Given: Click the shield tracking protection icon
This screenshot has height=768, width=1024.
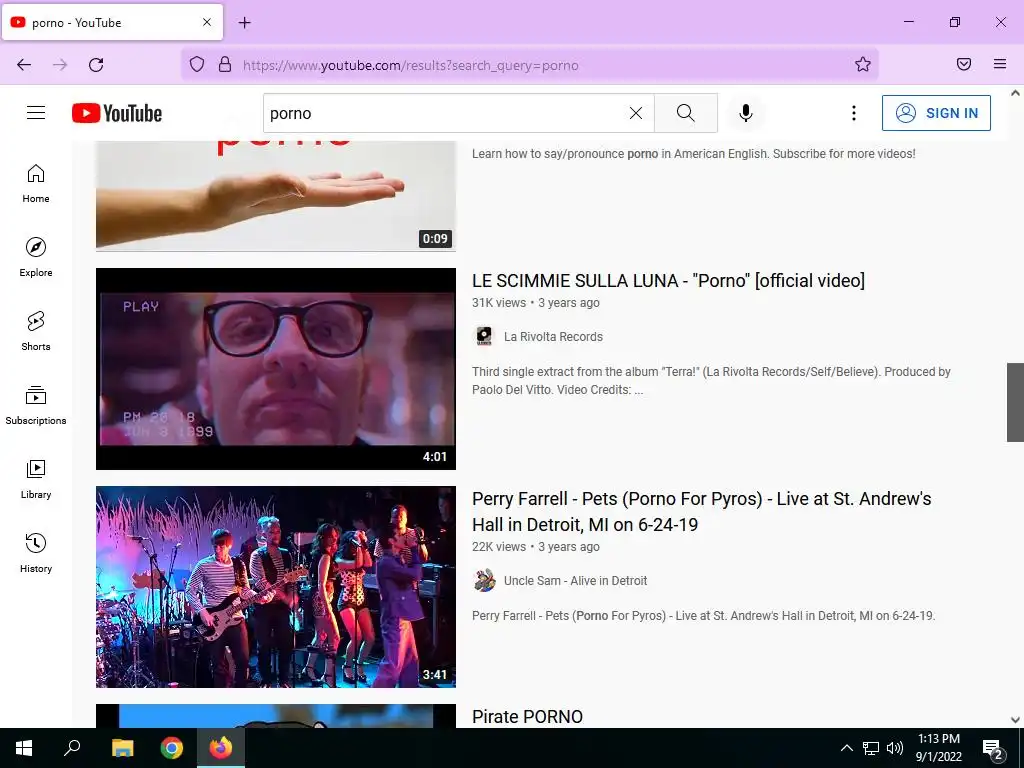Looking at the screenshot, I should click(197, 64).
